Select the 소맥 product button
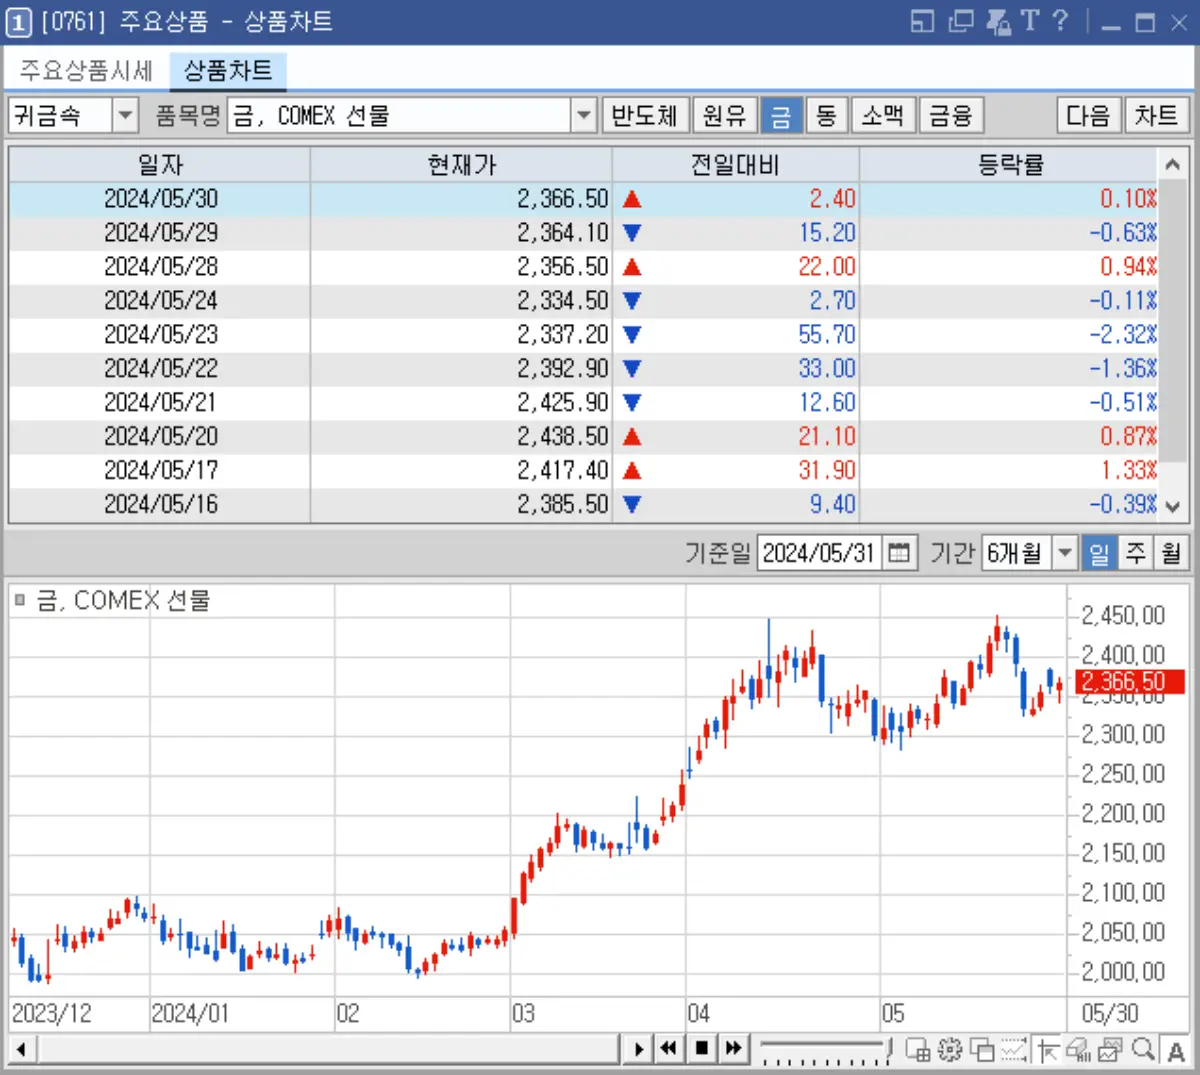Screen dimensions: 1200x1075 click(x=883, y=116)
